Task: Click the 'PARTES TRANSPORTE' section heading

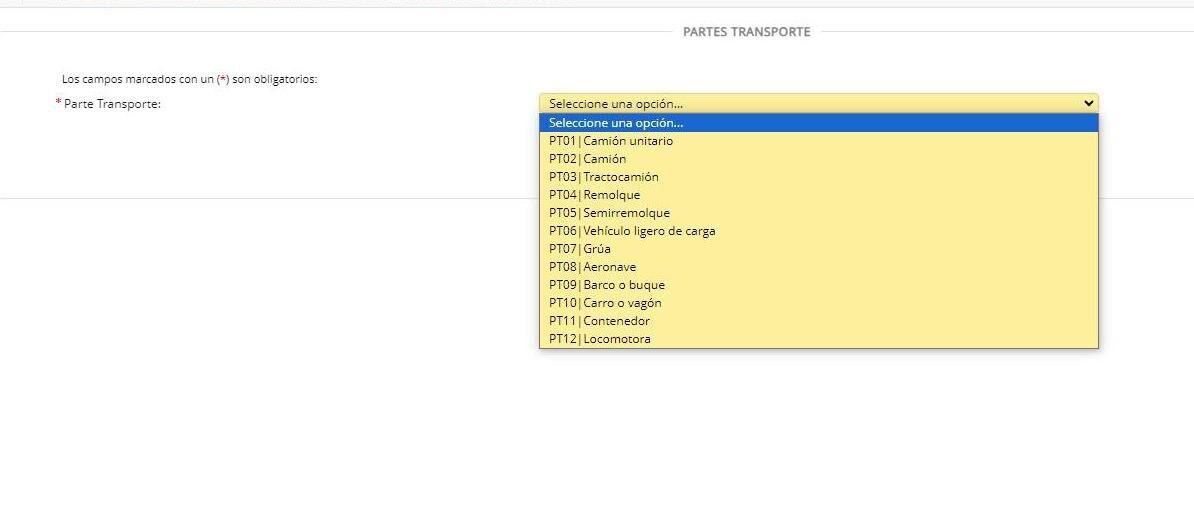Action: click(746, 32)
